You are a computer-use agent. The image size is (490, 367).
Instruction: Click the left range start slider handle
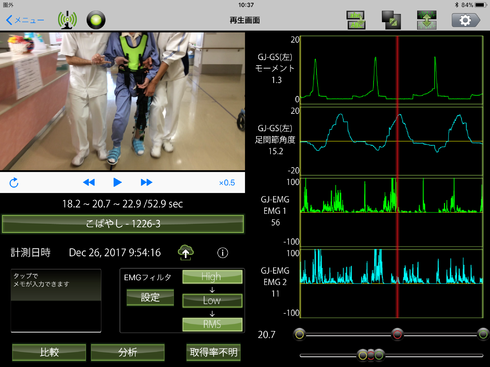point(300,334)
